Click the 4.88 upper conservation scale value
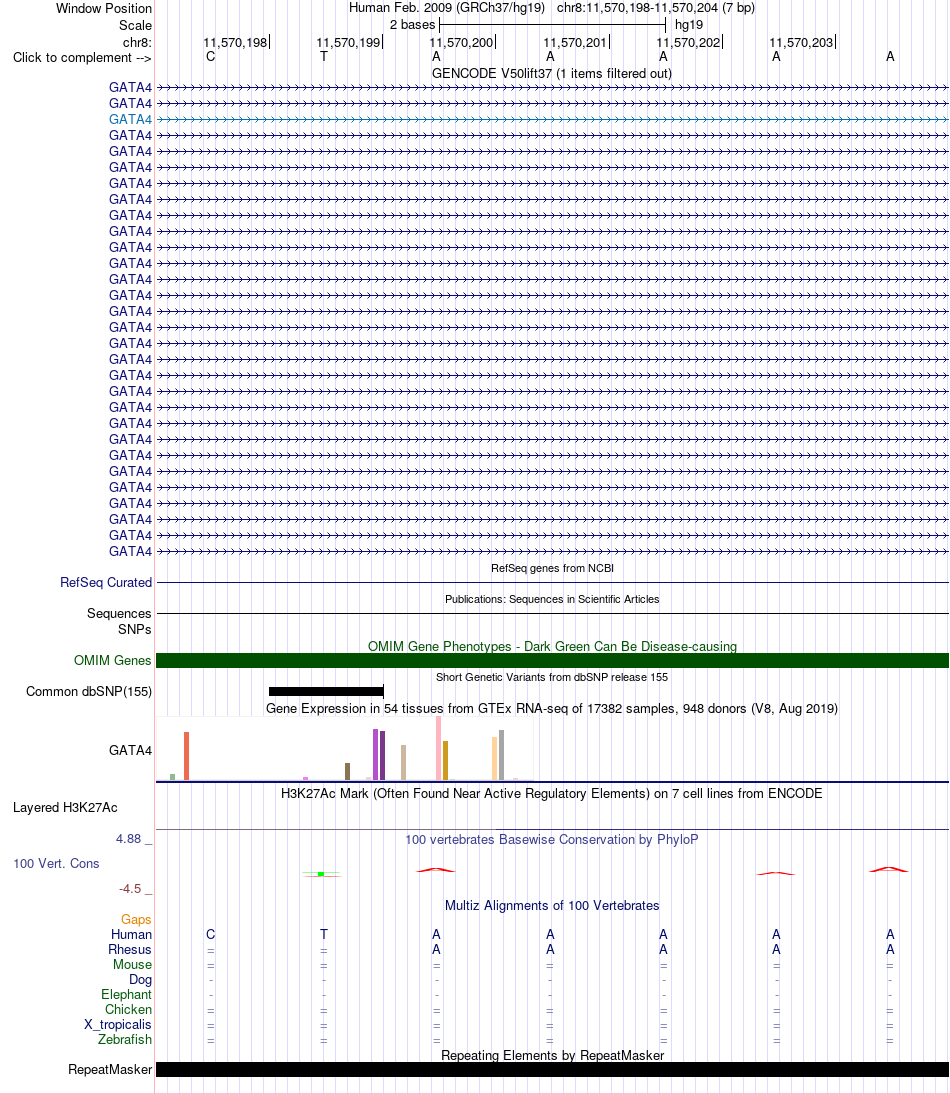The image size is (950, 1093). tap(128, 839)
